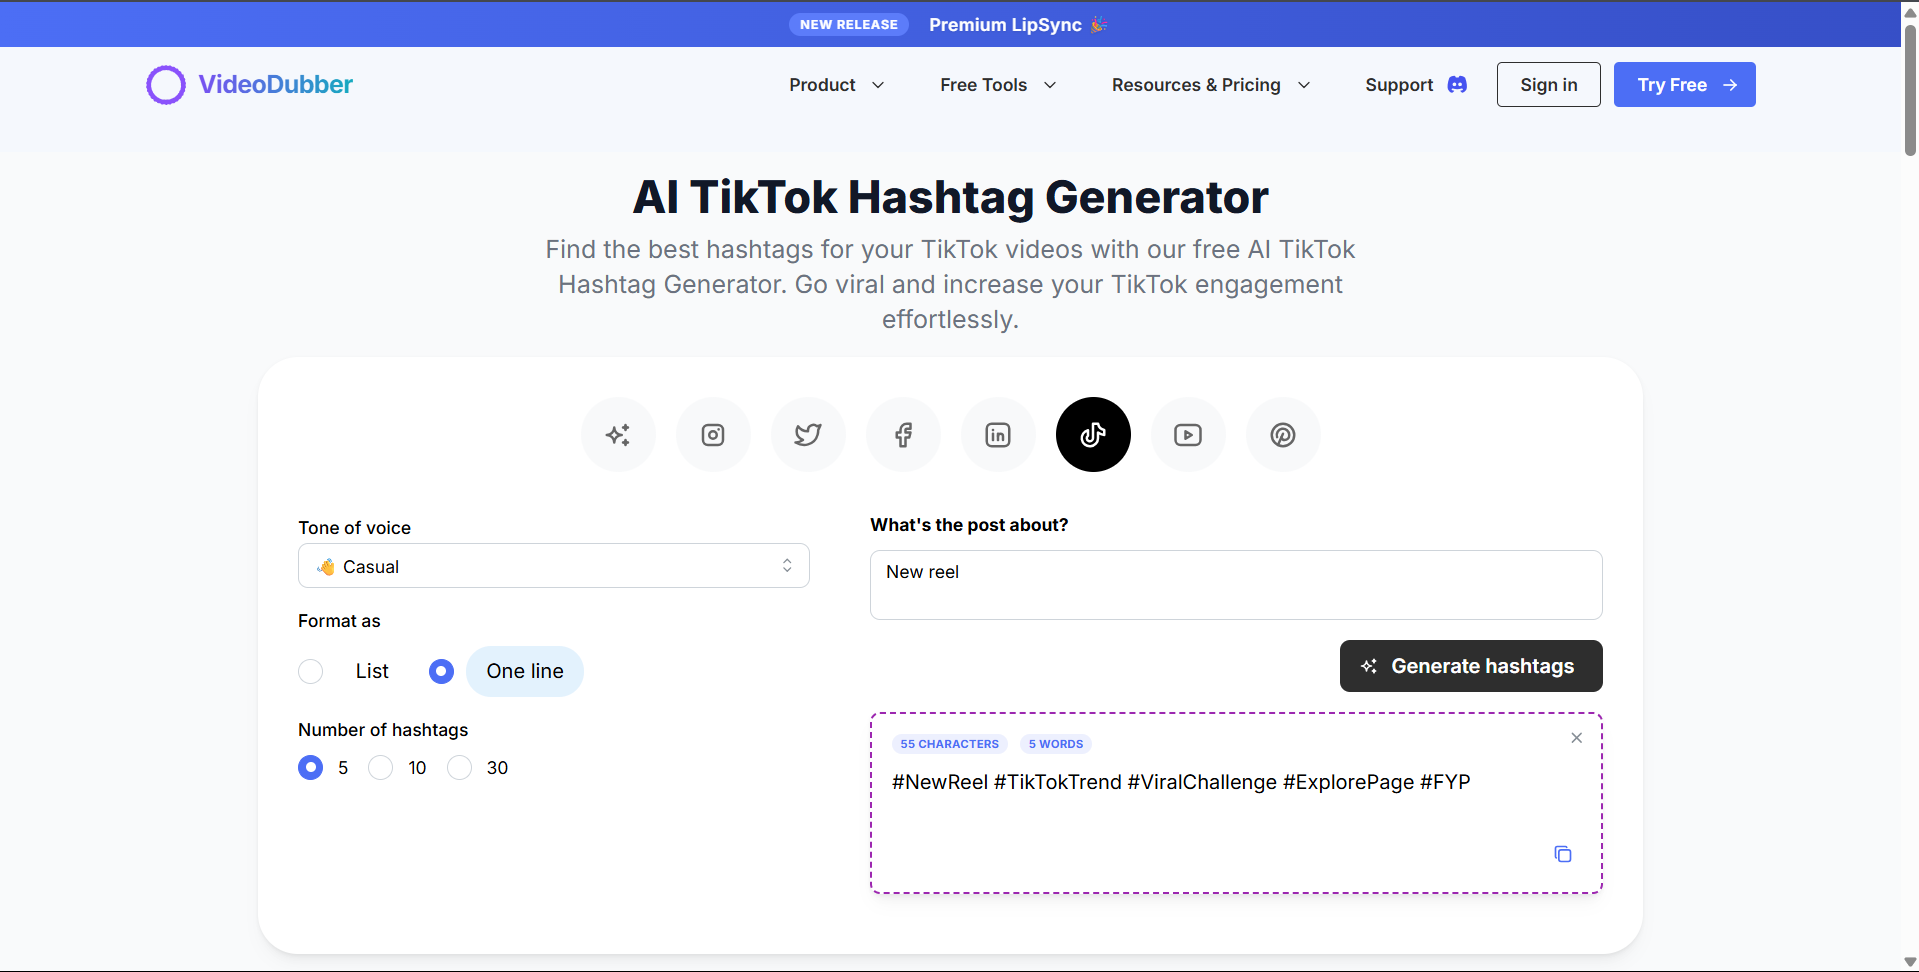
Task: Set number of hashtags to 5
Action: pos(311,767)
